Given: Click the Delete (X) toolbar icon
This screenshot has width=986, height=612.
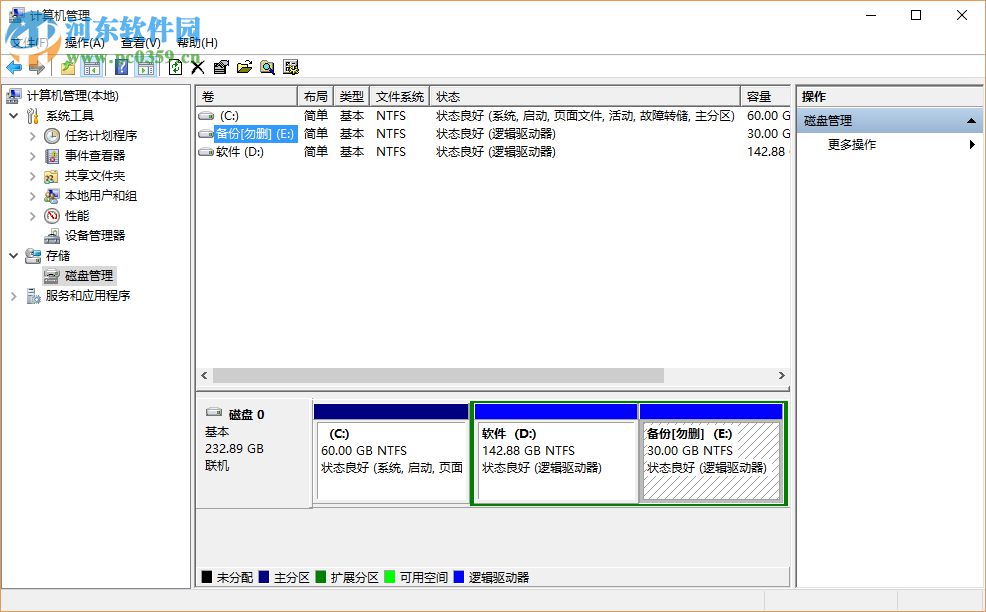Looking at the screenshot, I should (197, 67).
